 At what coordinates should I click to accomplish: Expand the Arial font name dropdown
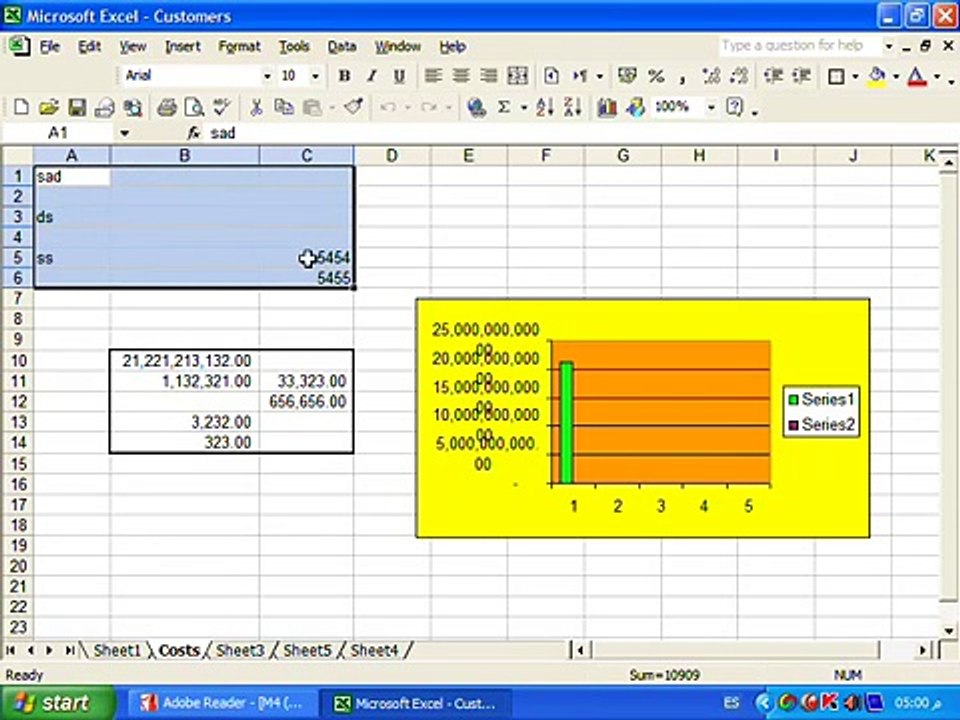[268, 77]
